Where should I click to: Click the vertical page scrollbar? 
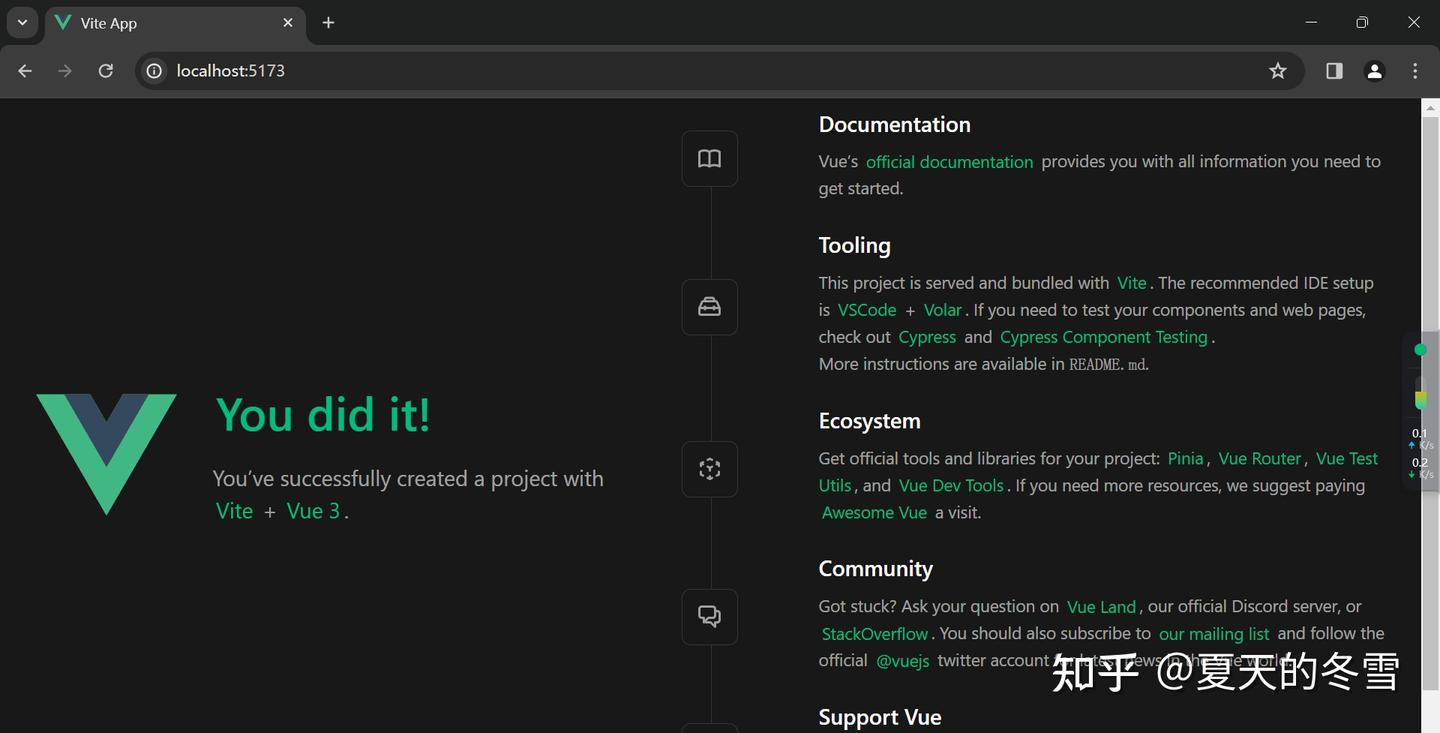1430,400
